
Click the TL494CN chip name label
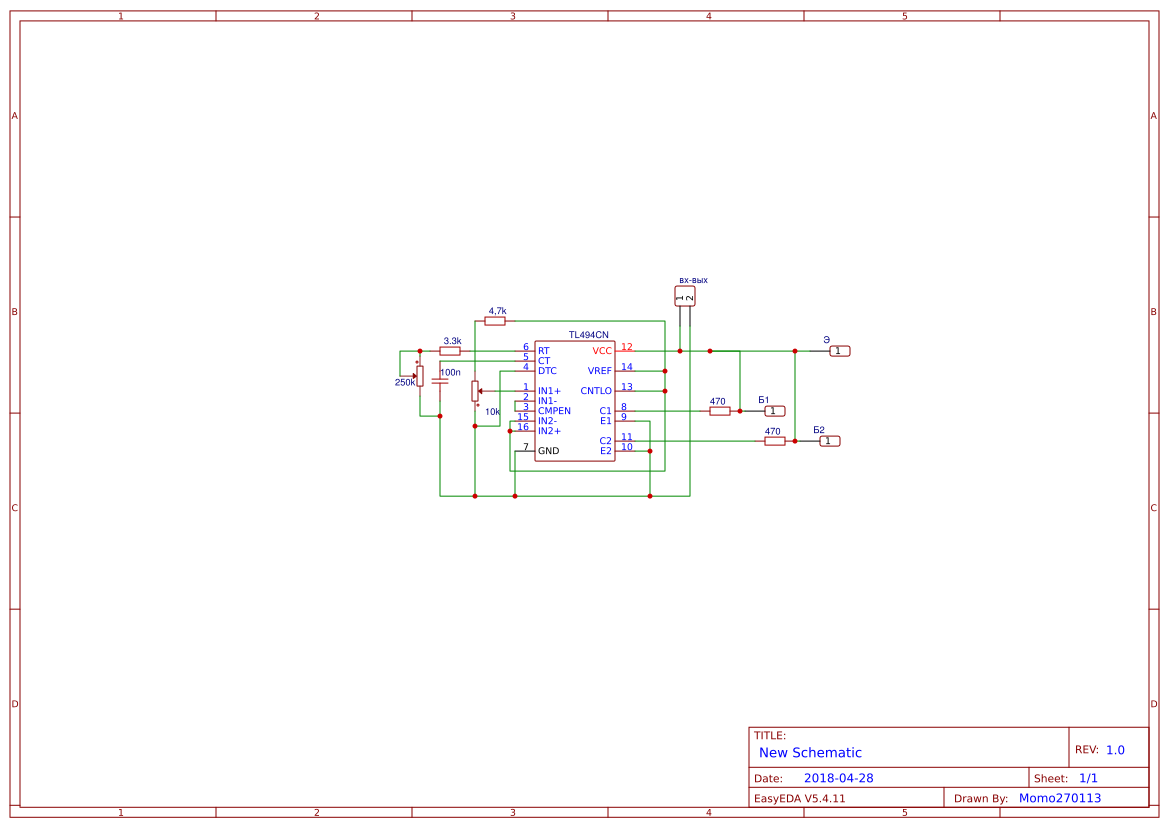(589, 335)
